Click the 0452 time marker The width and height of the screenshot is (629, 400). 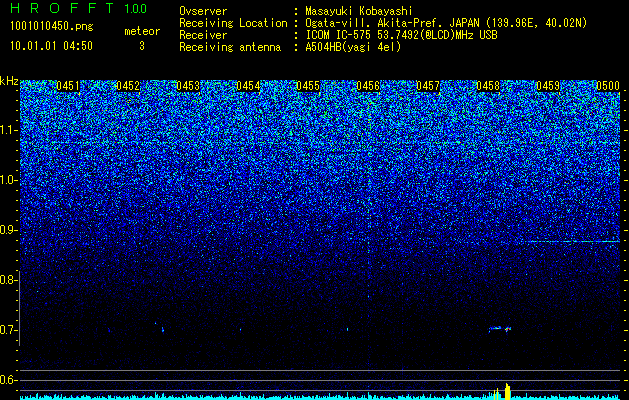[x=128, y=86]
